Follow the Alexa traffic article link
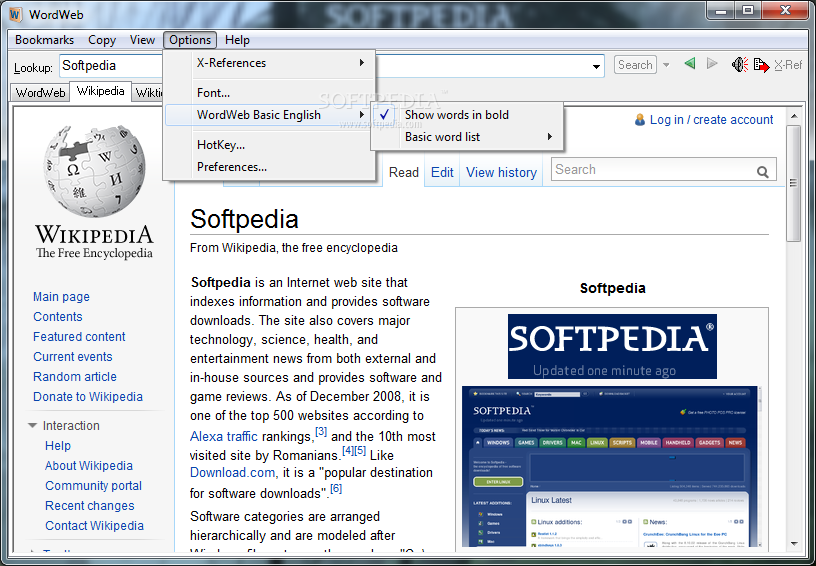The width and height of the screenshot is (816, 566). click(x=224, y=436)
